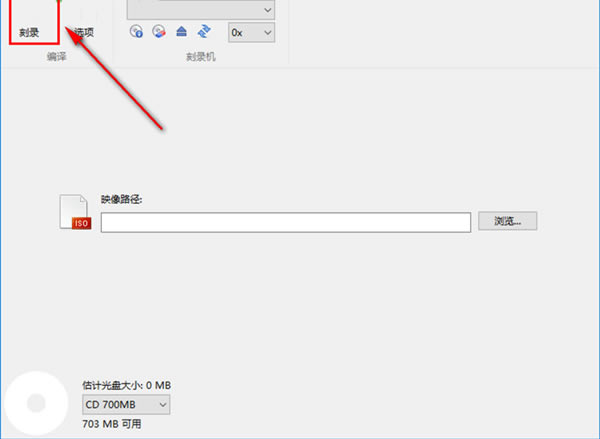Refresh the burner drive list

click(x=203, y=32)
